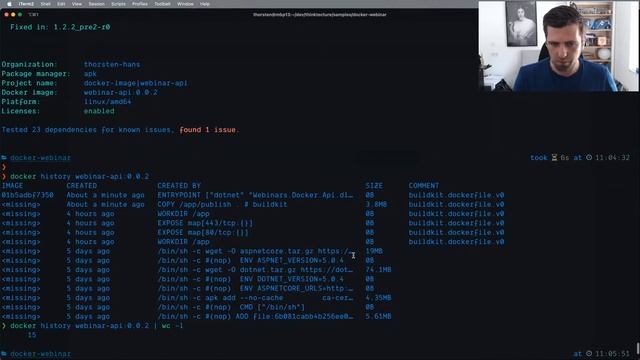The image size is (640, 360).
Task: Click the terminal scrollbar thumb at the right edge
Action: pos(638,349)
